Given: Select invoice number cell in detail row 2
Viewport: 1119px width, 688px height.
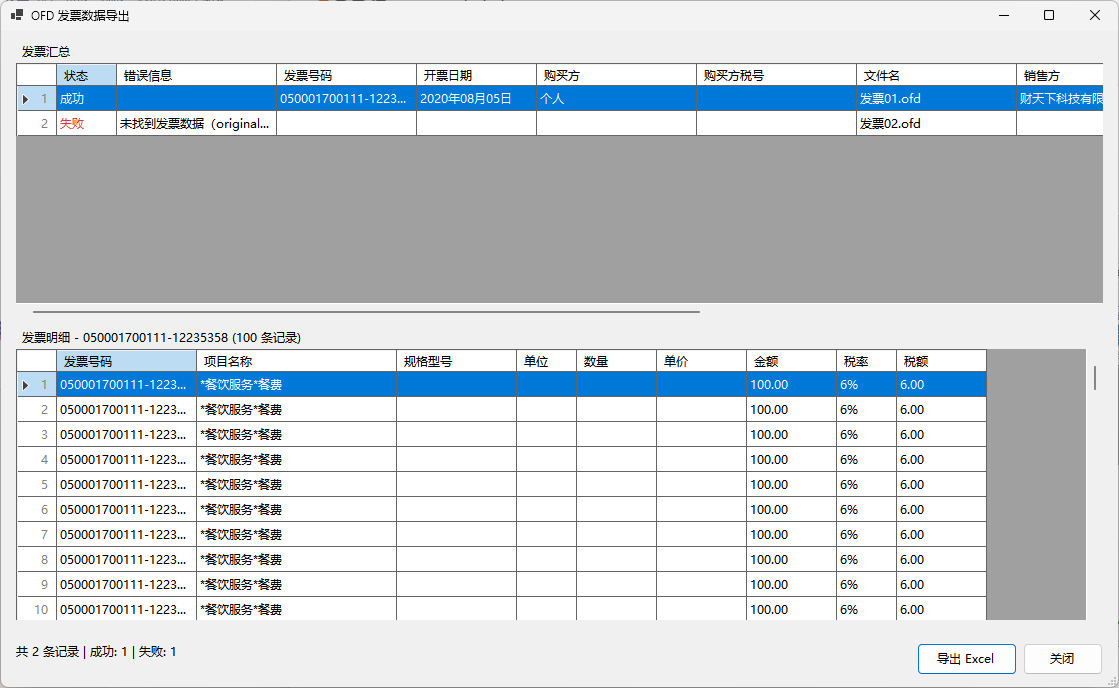Looking at the screenshot, I should click(x=126, y=410).
